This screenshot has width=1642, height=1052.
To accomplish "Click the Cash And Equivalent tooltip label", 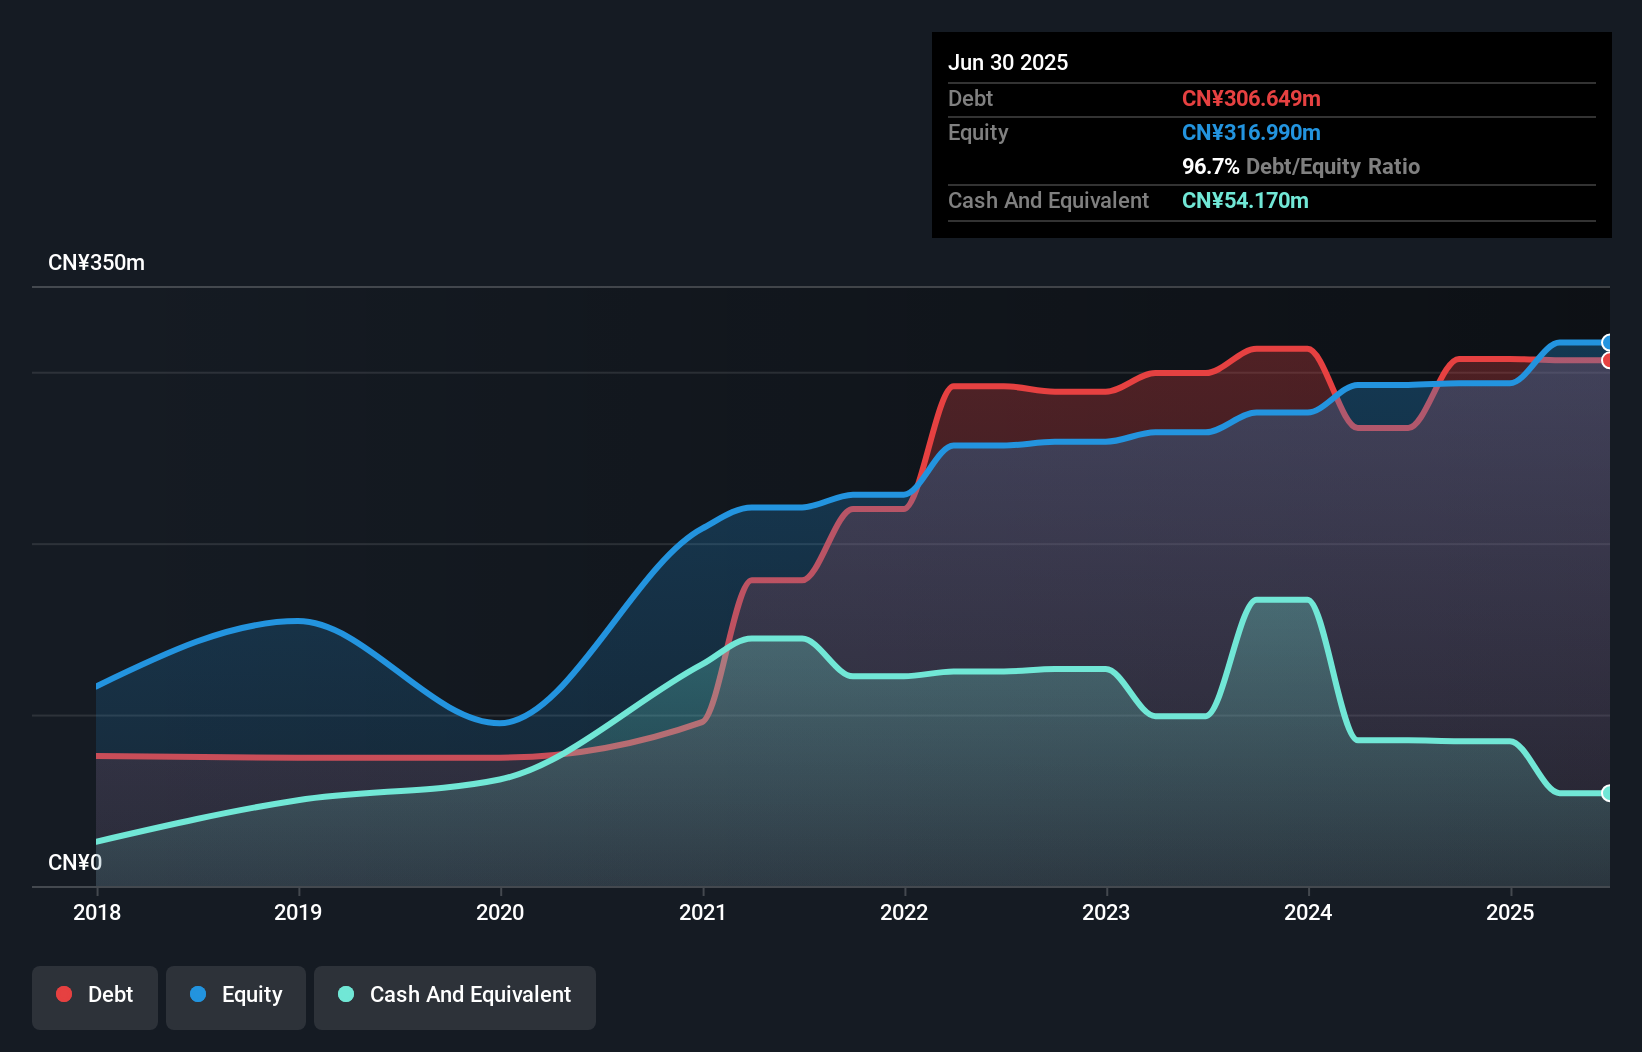I will point(1048,200).
